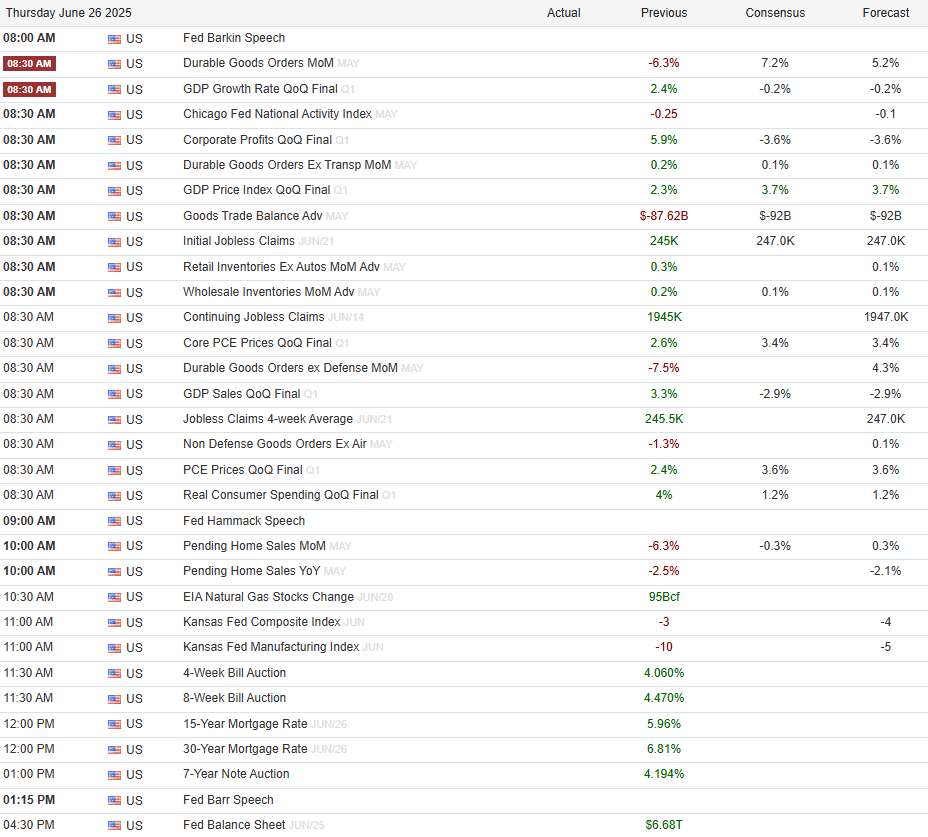Screen dimensions: 928x837
Task: Click US flag icon in Fed Barkin Speech row
Action: point(114,39)
